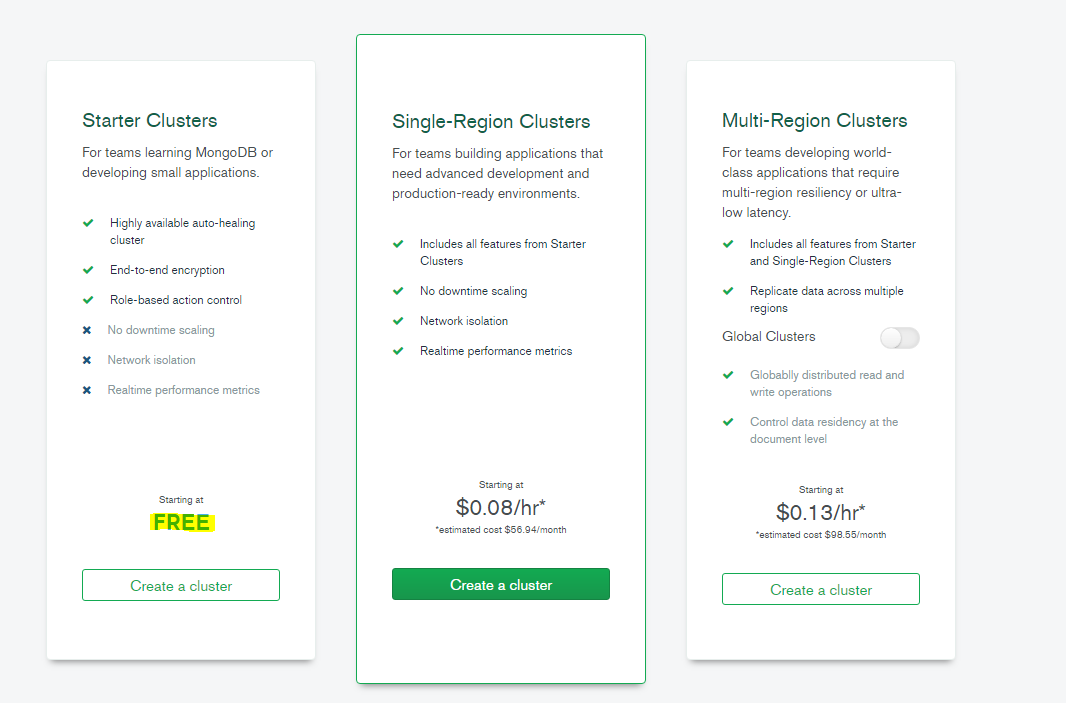1066x703 pixels.
Task: Click Create a cluster for Multi-Region Clusters
Action: pyautogui.click(x=820, y=588)
